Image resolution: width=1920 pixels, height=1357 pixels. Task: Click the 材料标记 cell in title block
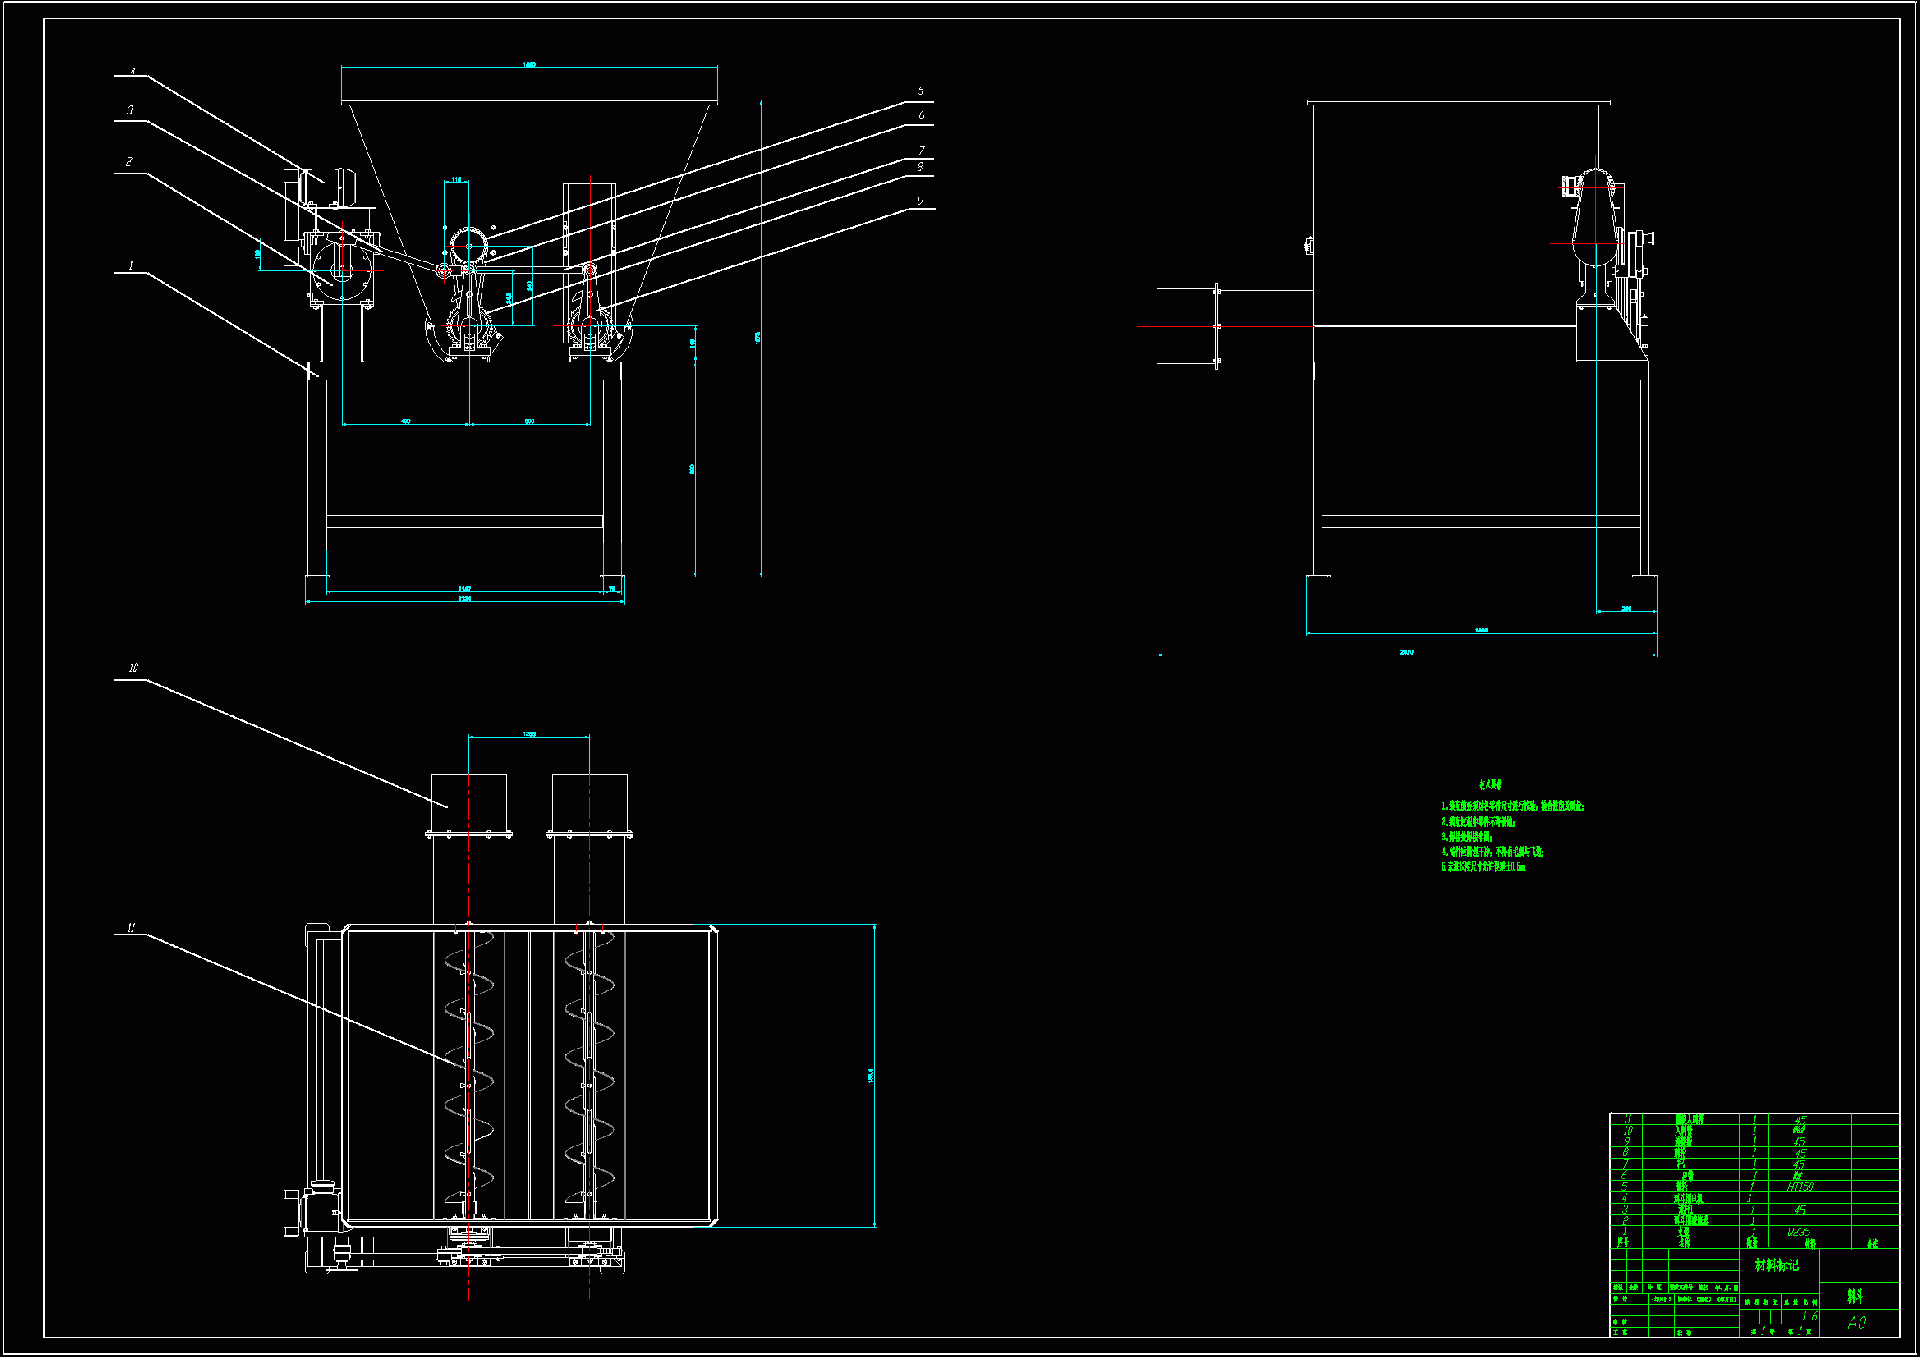tap(1777, 1265)
